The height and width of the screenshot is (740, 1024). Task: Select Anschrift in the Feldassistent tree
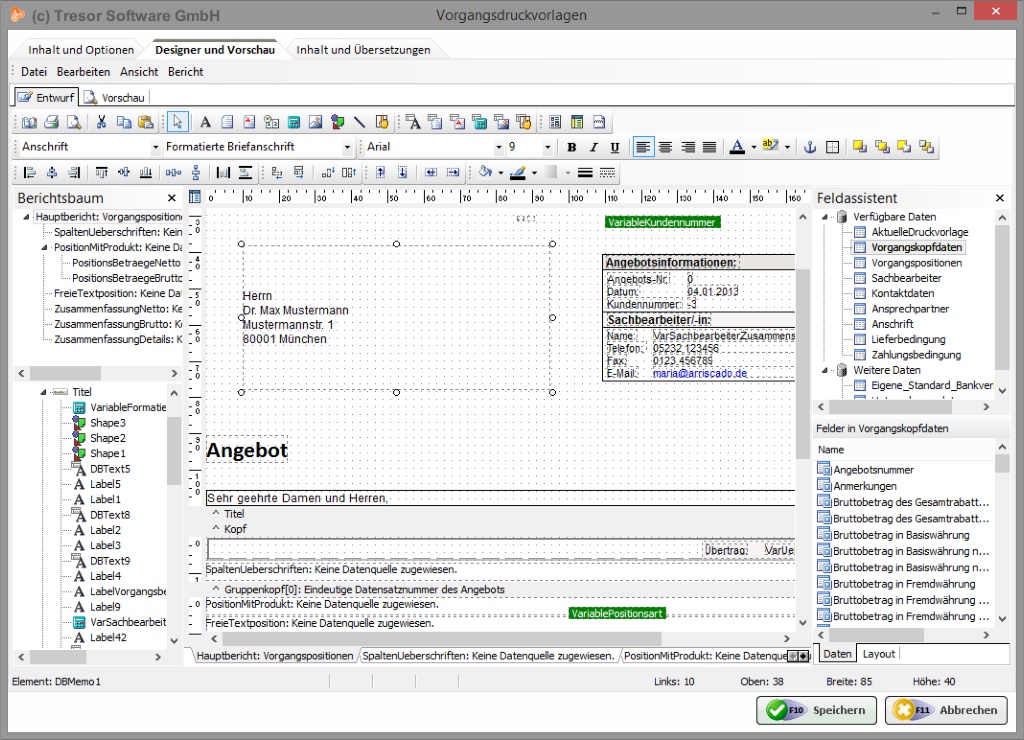(892, 324)
